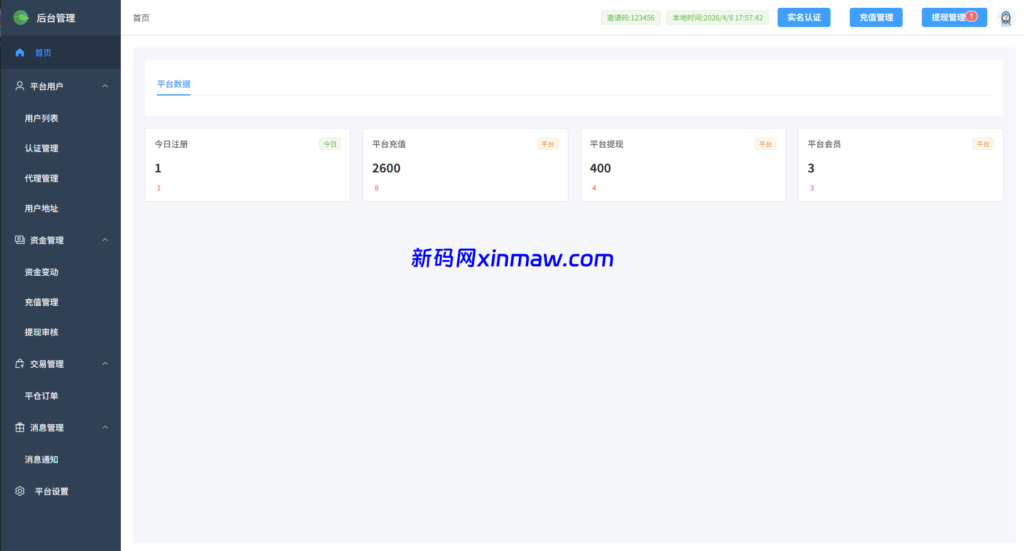The image size is (1024, 551).
Task: Click the 首页 breadcrumb in header
Action: point(141,18)
